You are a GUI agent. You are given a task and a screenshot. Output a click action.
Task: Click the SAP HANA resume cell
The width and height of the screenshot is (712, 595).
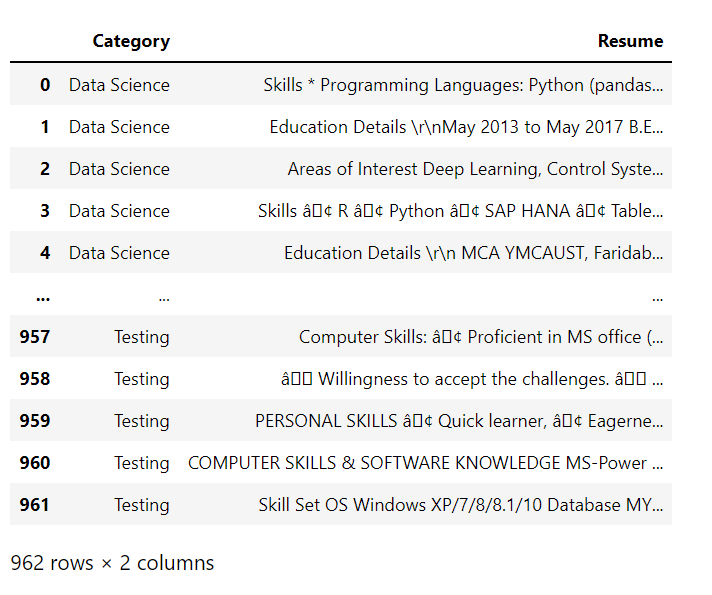(x=460, y=211)
